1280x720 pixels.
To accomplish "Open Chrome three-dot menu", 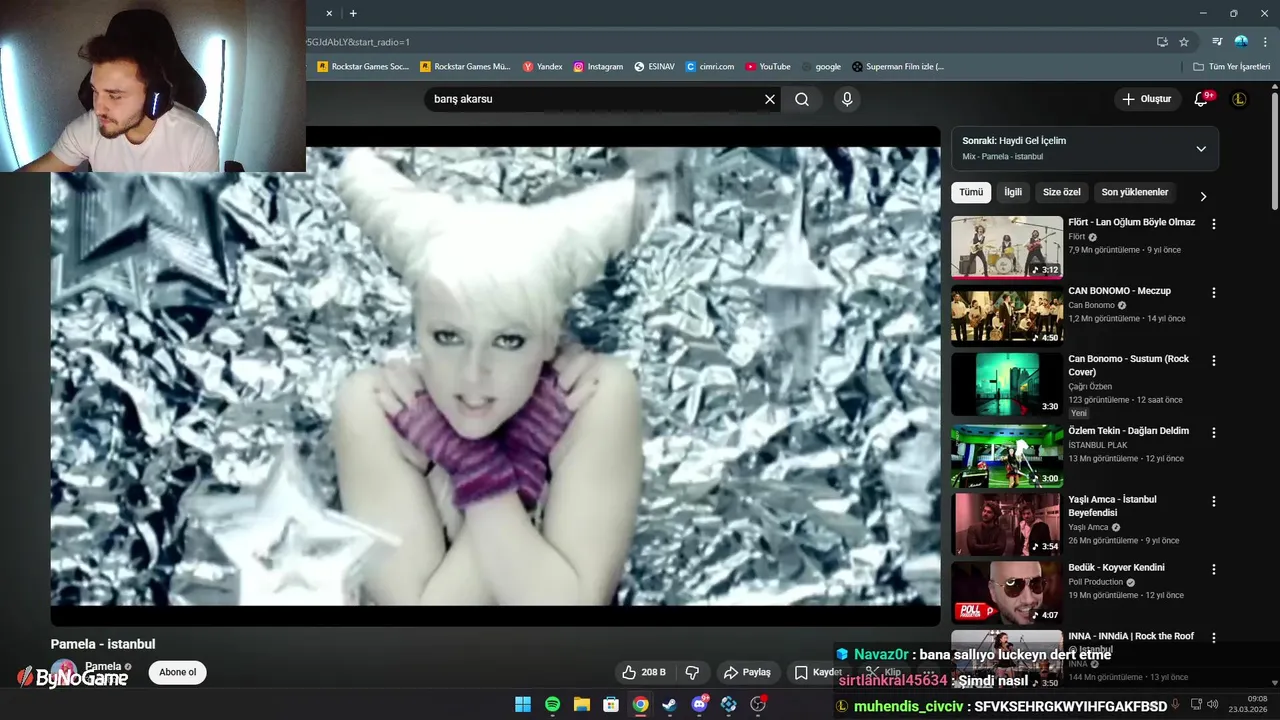I will pos(1265,42).
